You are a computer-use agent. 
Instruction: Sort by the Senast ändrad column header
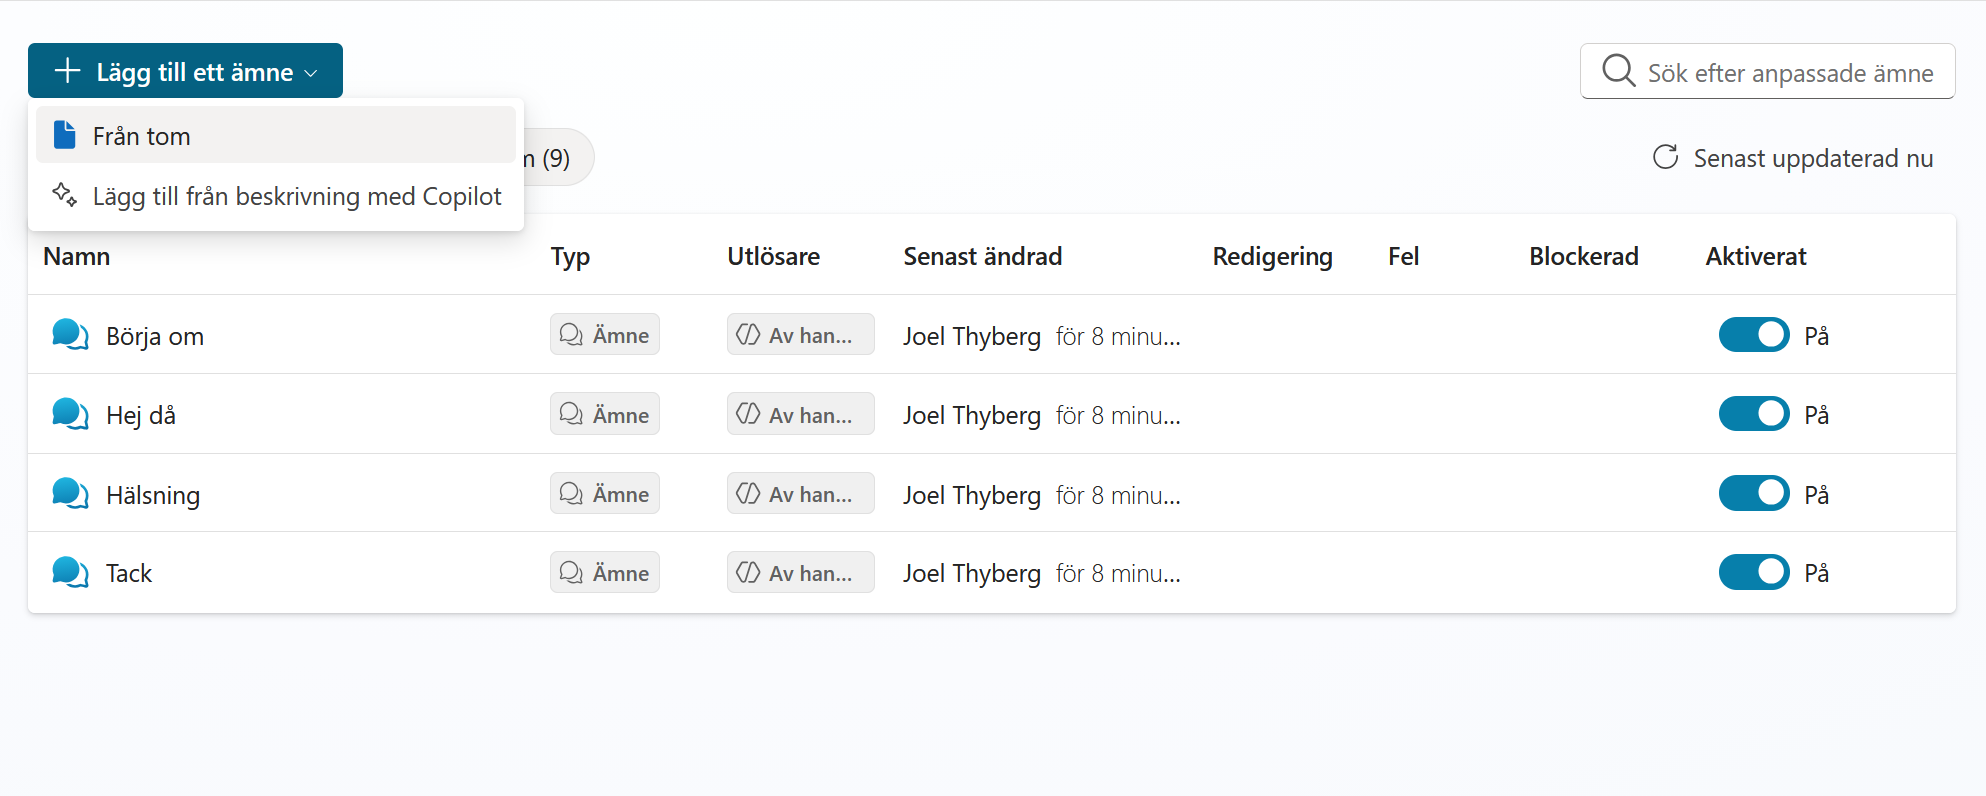coord(983,256)
